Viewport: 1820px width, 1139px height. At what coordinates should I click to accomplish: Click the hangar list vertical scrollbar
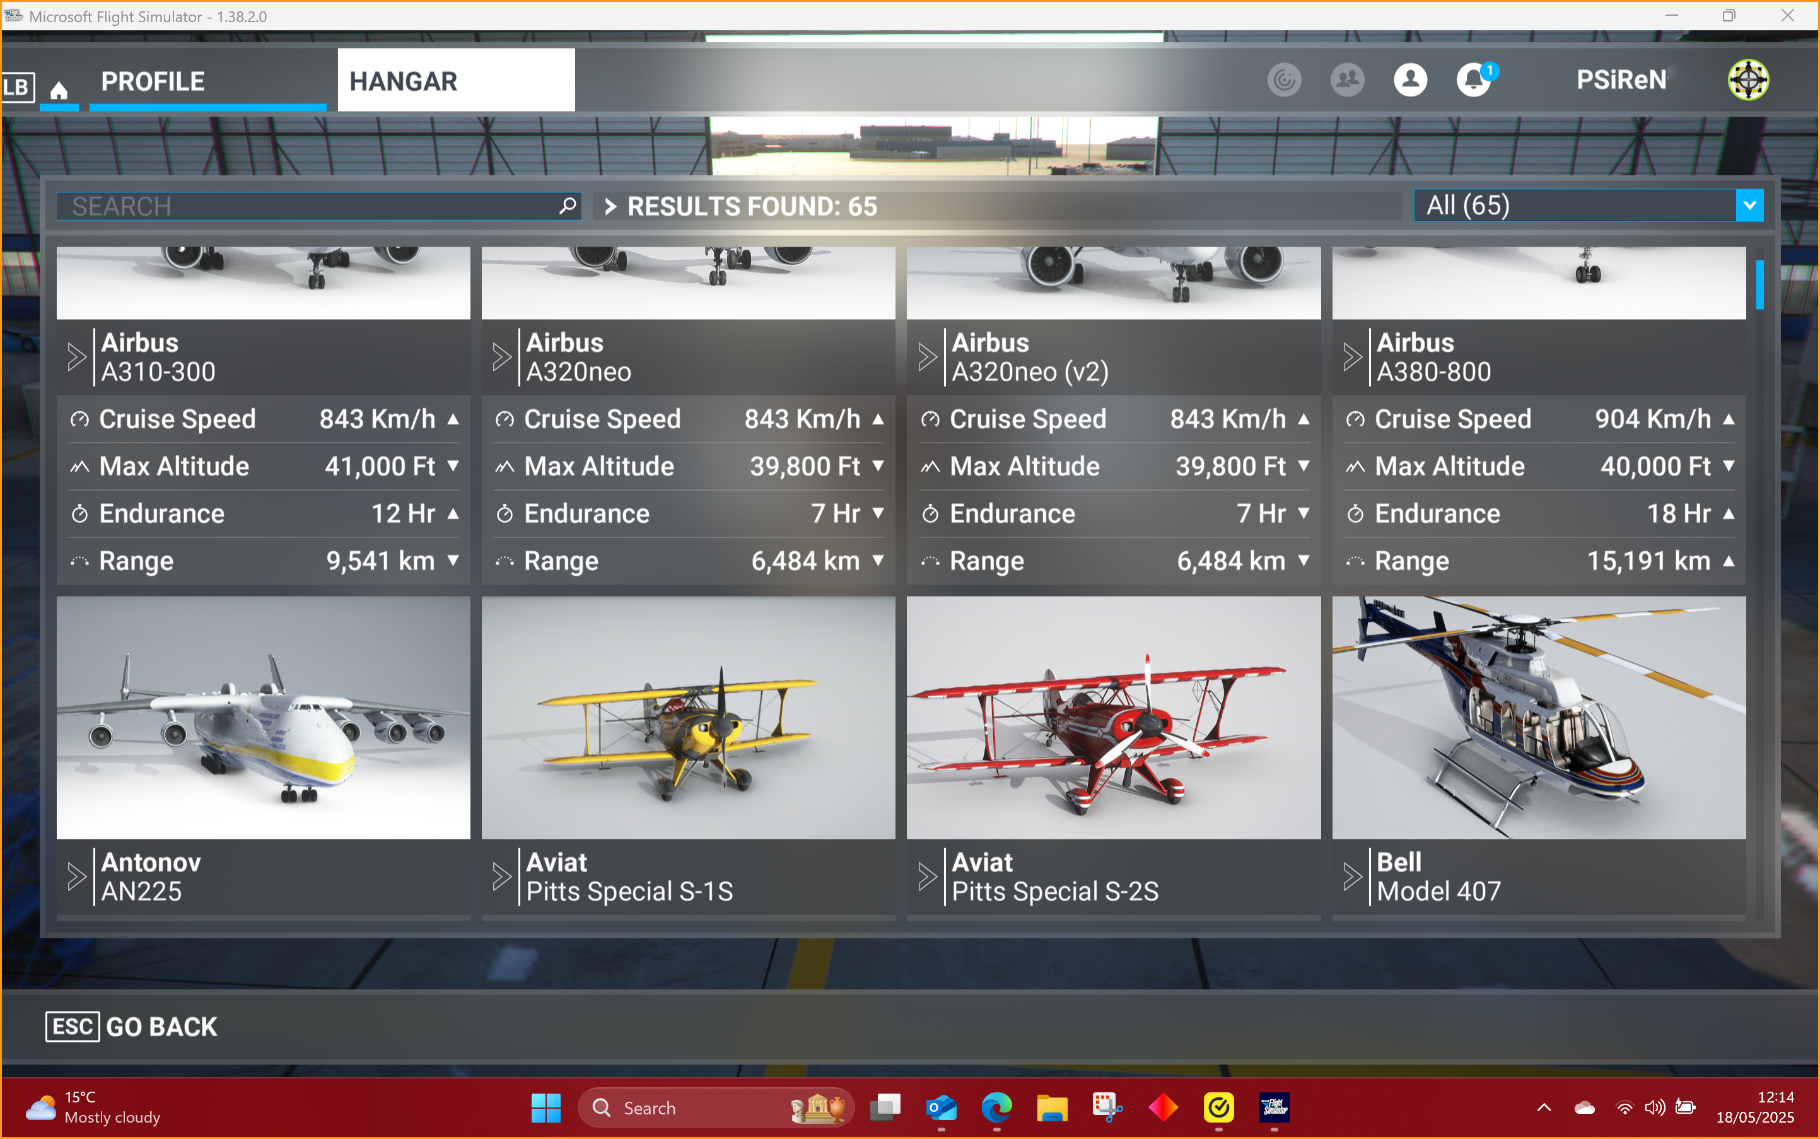1759,285
